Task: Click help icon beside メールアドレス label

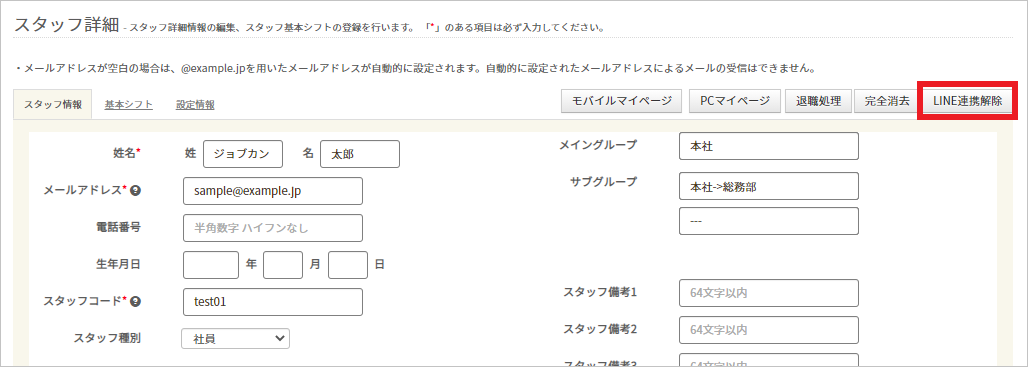Action: (136, 191)
